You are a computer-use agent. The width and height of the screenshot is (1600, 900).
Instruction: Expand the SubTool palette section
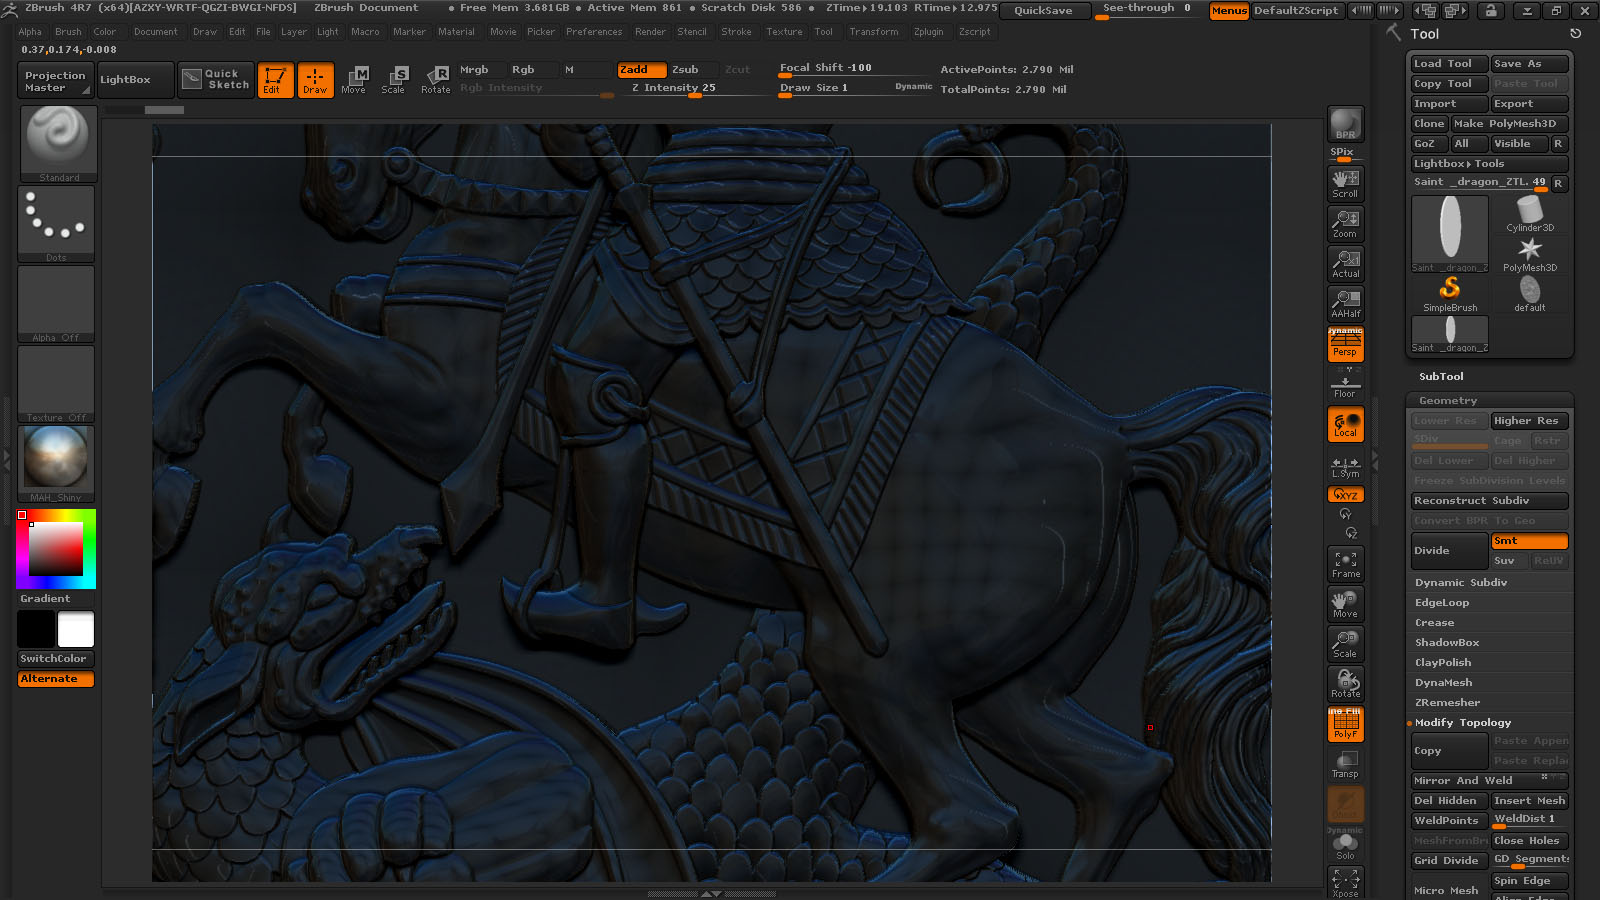click(x=1441, y=376)
